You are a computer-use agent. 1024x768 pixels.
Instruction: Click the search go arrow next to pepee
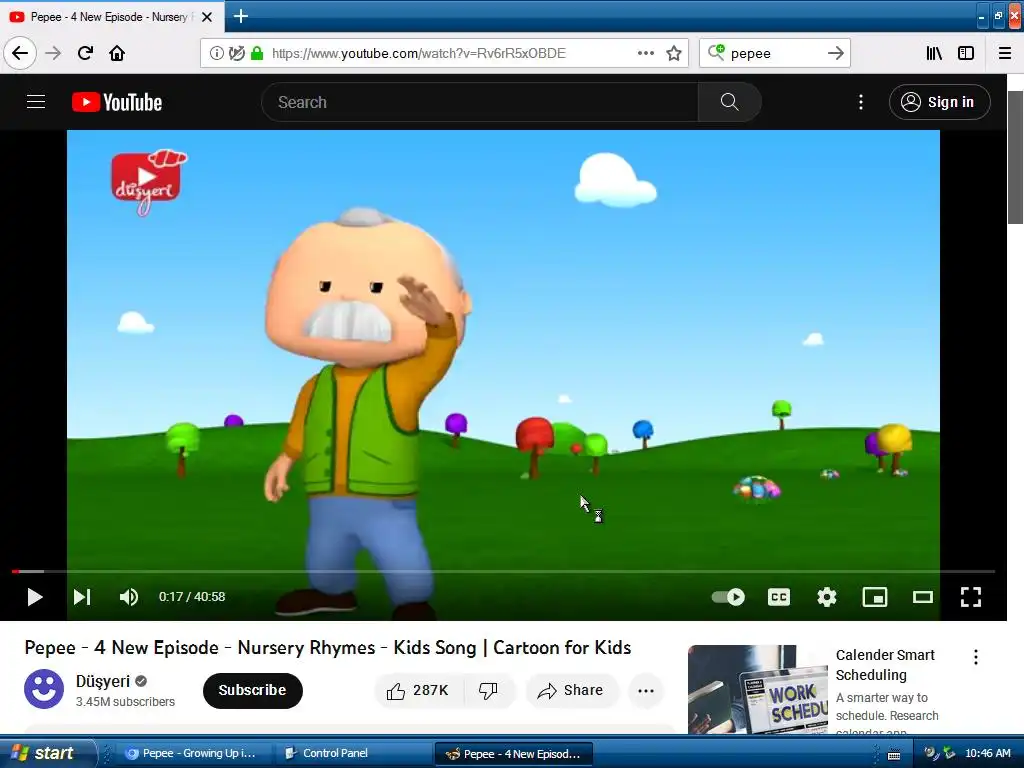(x=835, y=53)
